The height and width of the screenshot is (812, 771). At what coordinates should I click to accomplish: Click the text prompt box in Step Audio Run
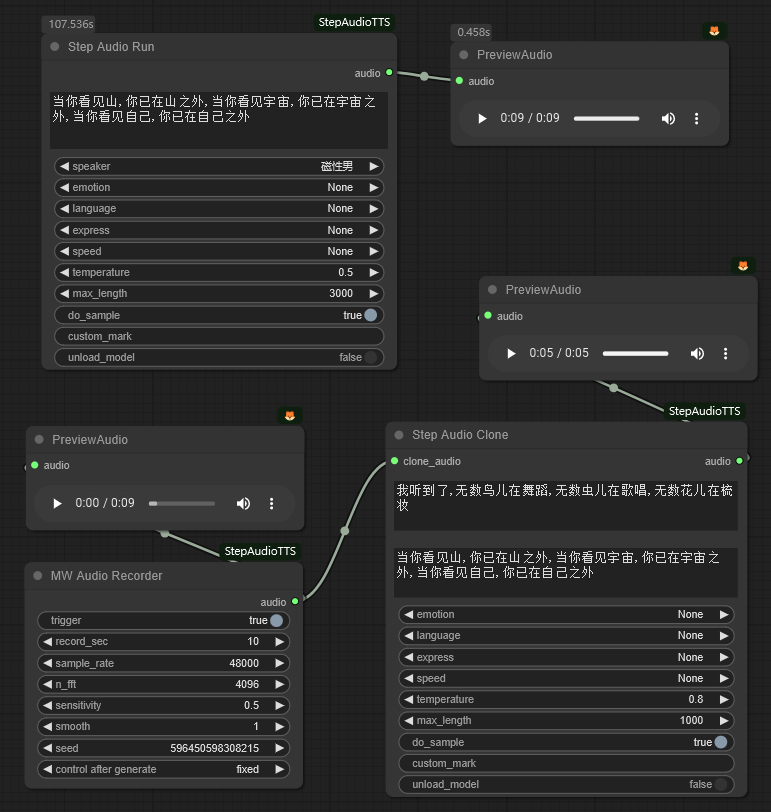click(x=219, y=120)
